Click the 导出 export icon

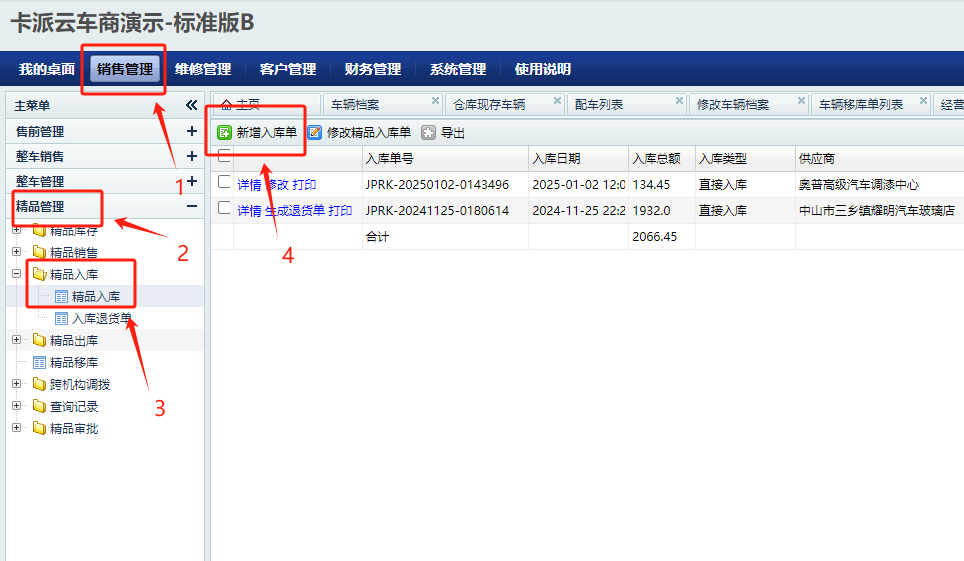(429, 132)
